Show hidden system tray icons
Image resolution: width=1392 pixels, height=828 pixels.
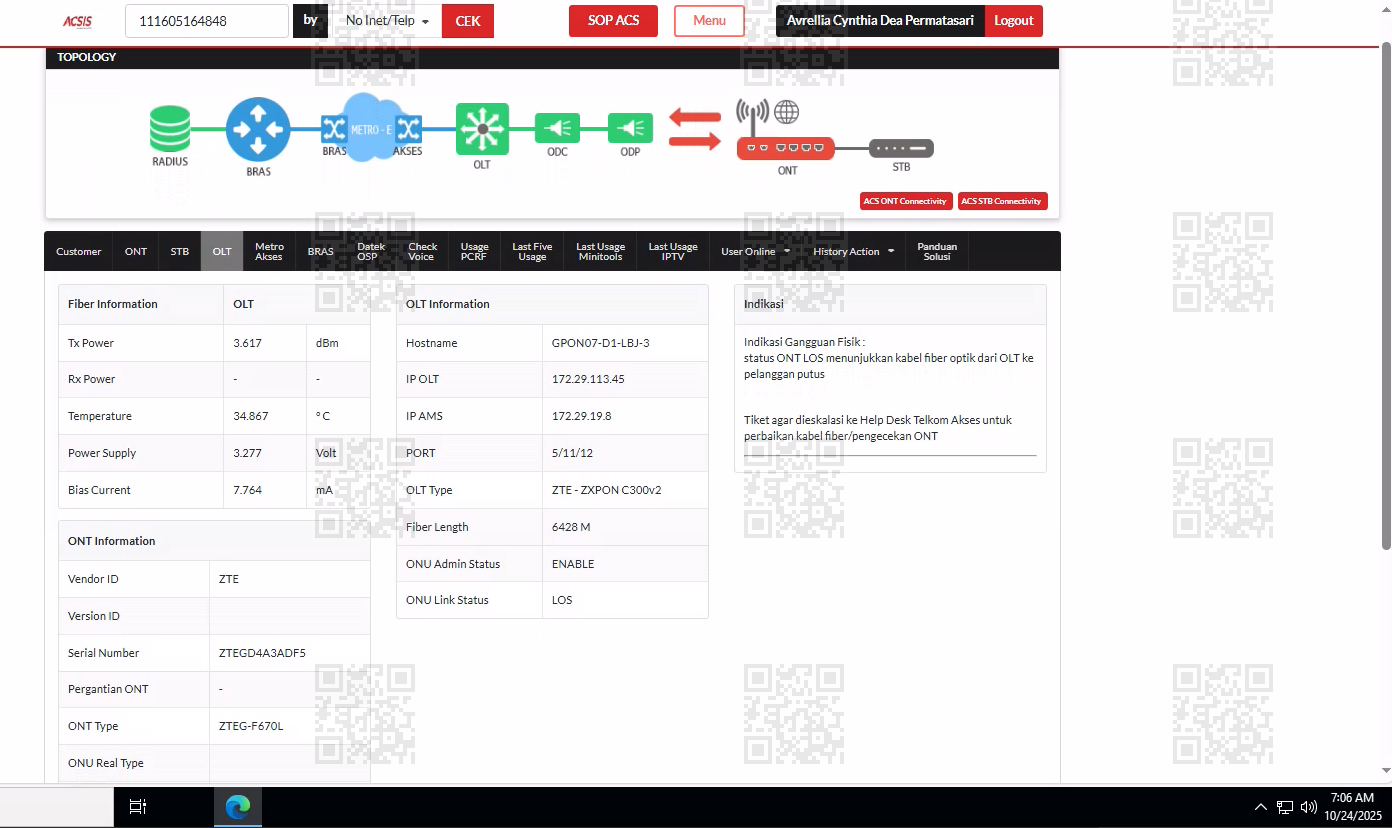(1262, 807)
